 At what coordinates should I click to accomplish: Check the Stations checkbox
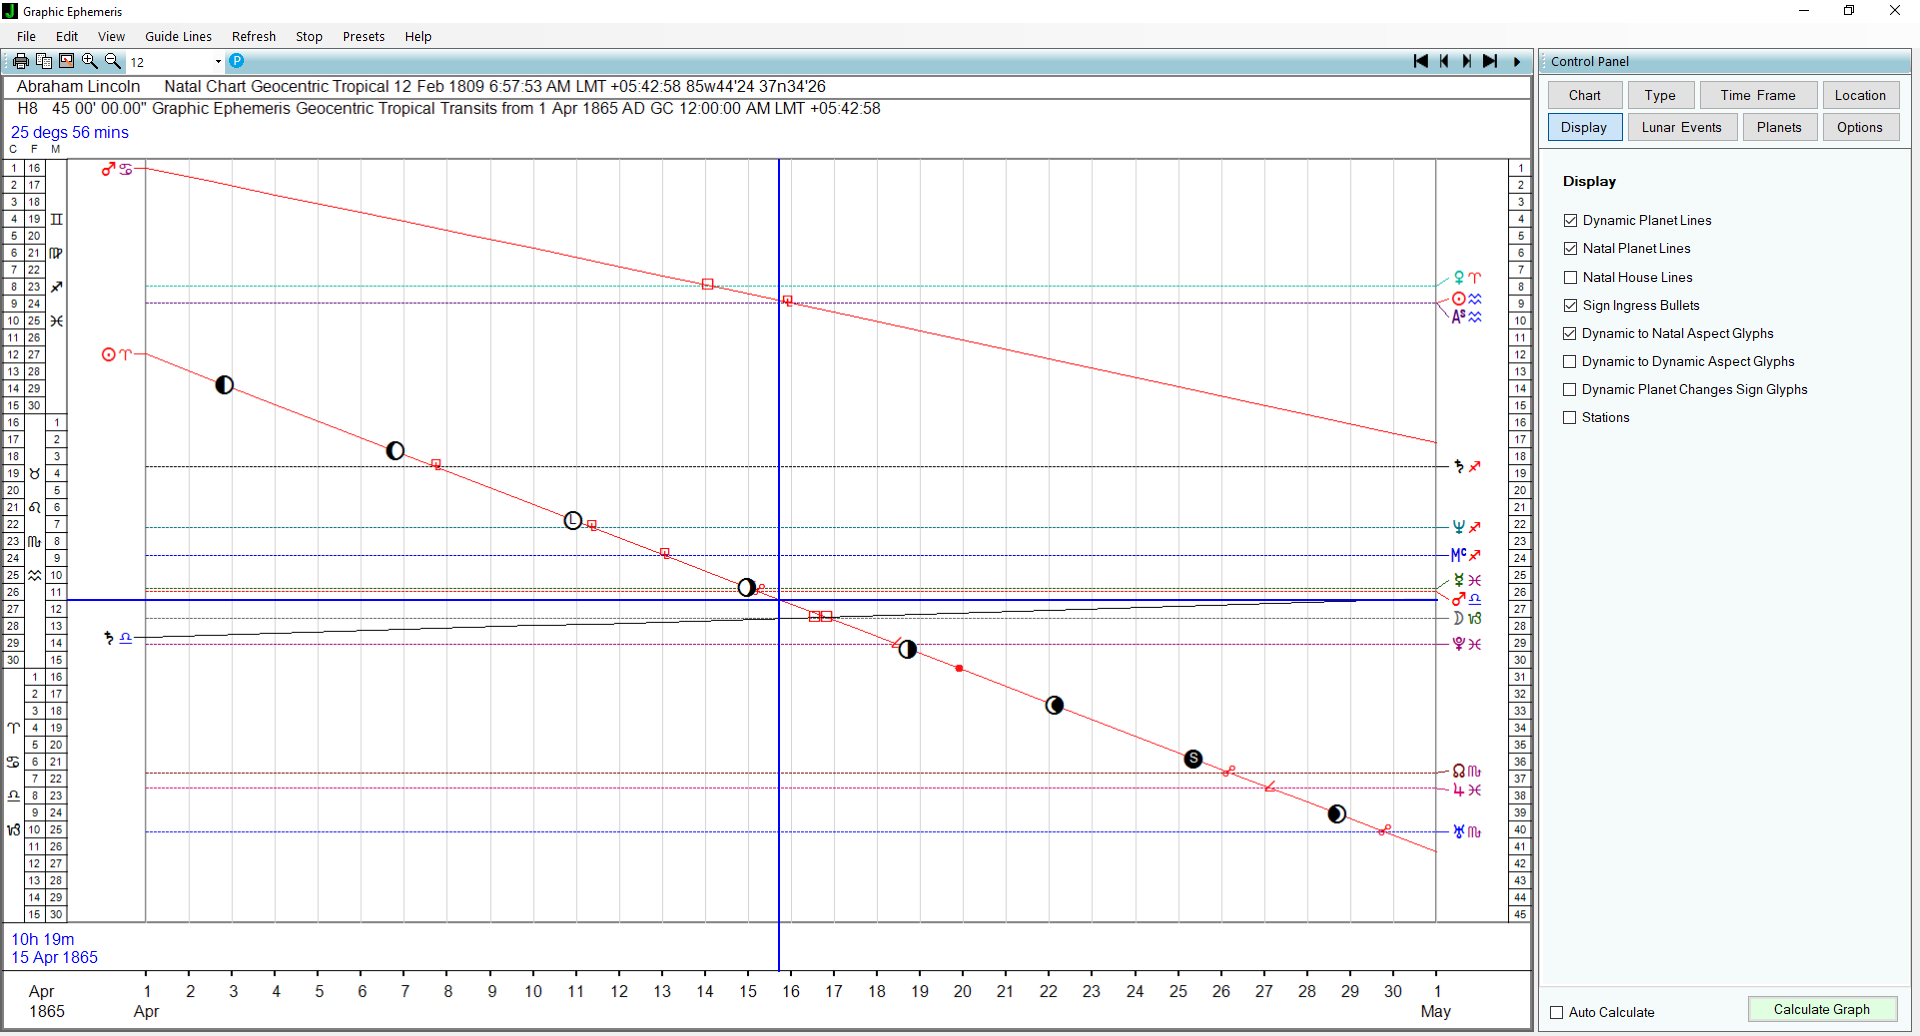(x=1570, y=417)
